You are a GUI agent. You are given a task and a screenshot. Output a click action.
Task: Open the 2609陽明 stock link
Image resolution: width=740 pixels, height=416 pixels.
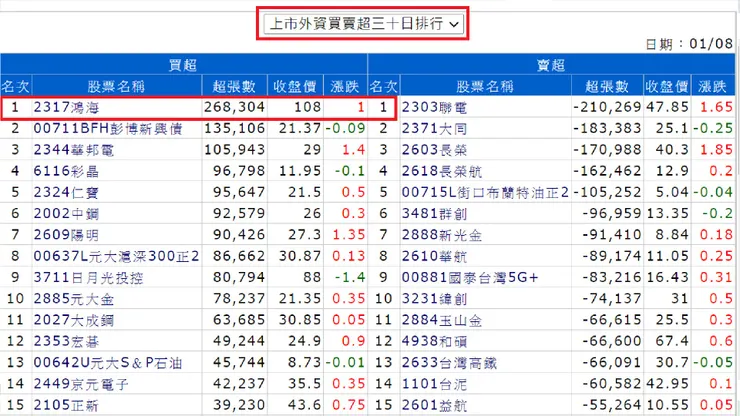(67, 235)
